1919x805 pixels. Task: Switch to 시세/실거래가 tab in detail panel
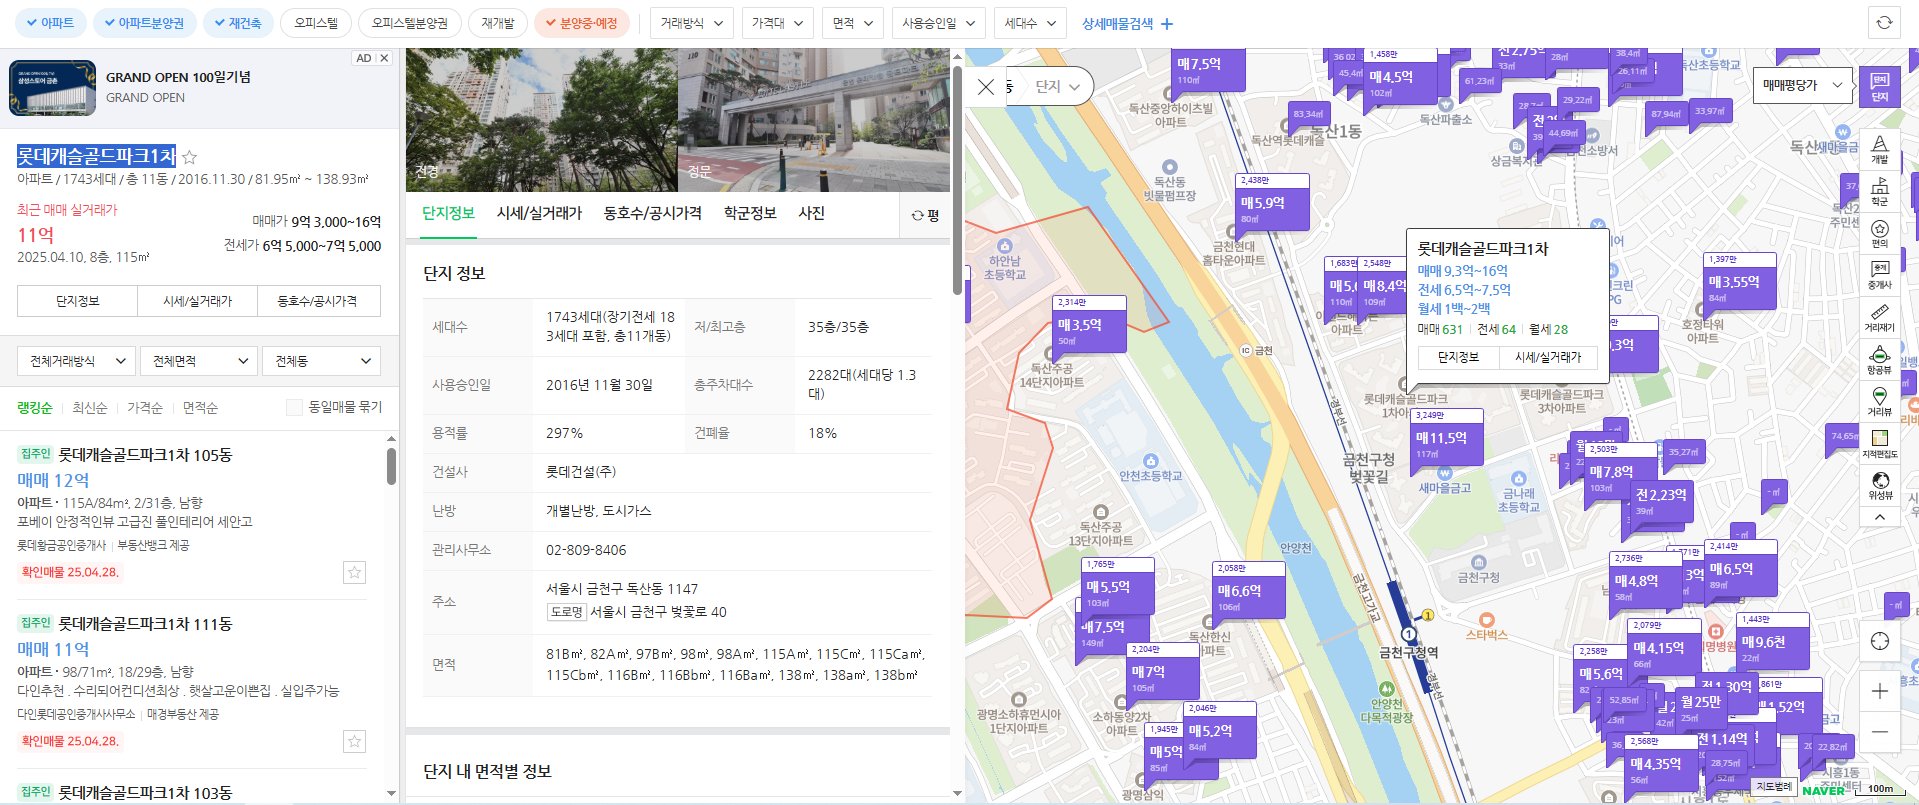coord(539,213)
